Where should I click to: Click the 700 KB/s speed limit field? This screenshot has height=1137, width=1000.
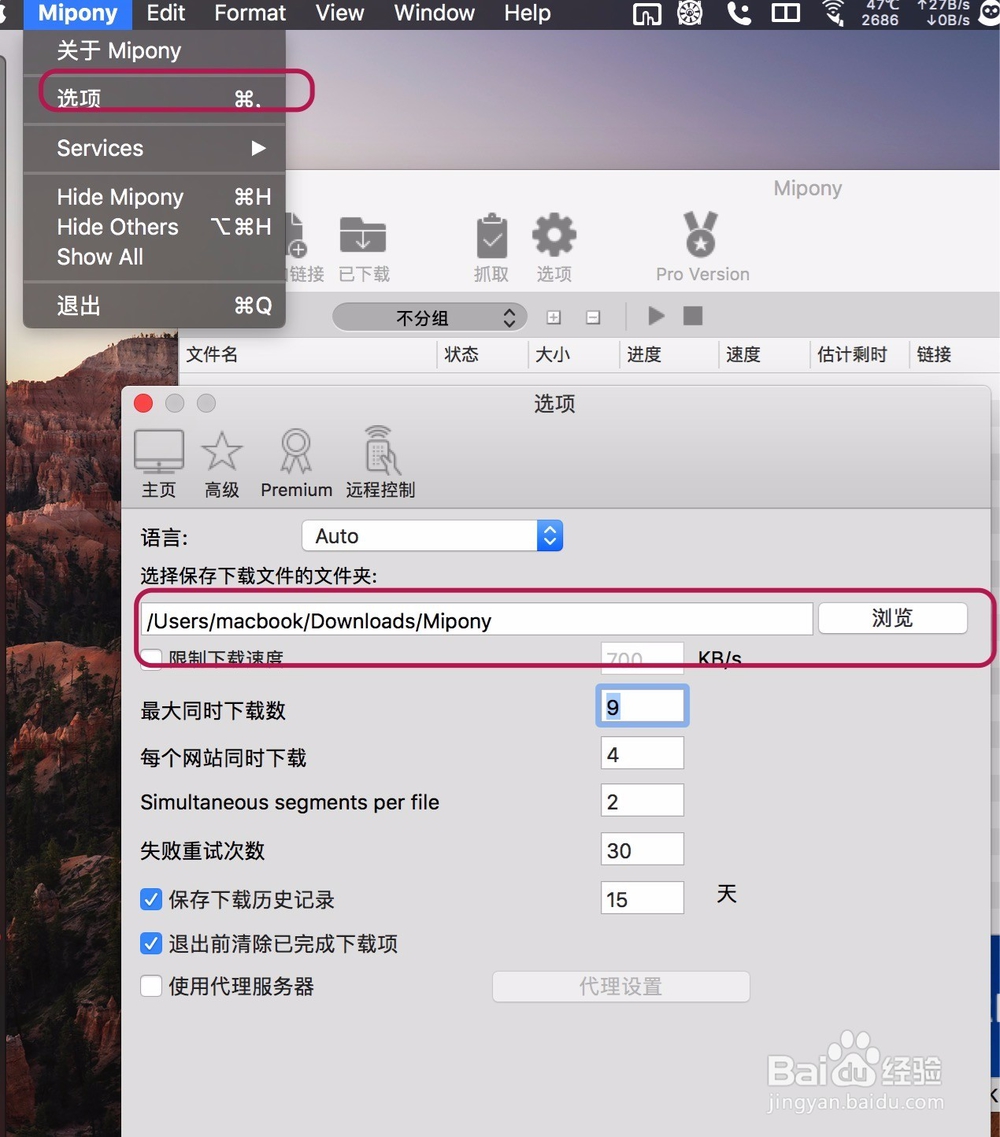[x=642, y=658]
